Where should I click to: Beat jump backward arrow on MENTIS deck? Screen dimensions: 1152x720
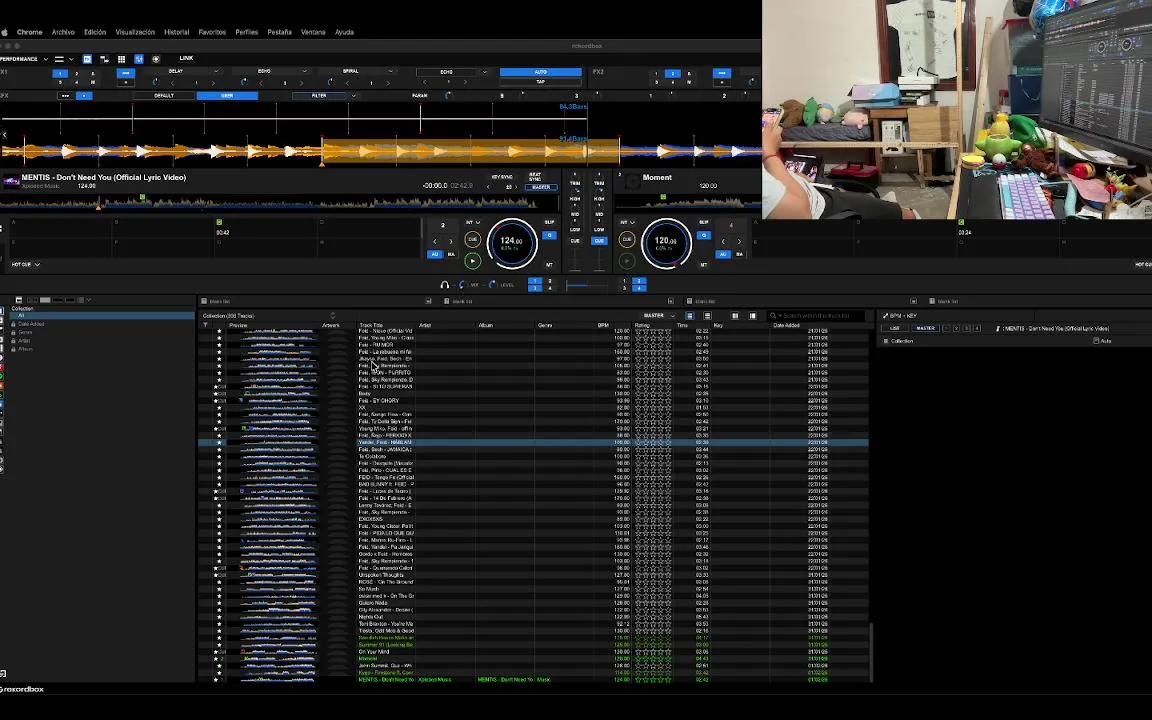(x=435, y=241)
